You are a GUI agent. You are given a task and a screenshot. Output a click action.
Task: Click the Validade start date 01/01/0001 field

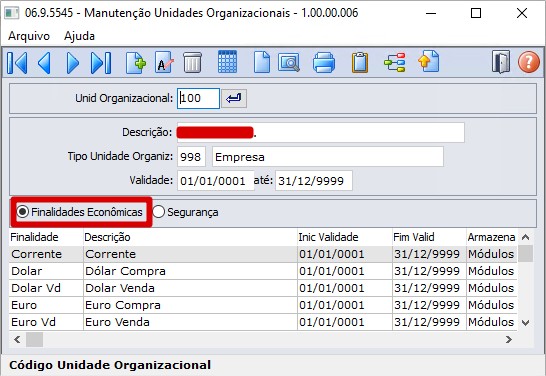tap(216, 181)
